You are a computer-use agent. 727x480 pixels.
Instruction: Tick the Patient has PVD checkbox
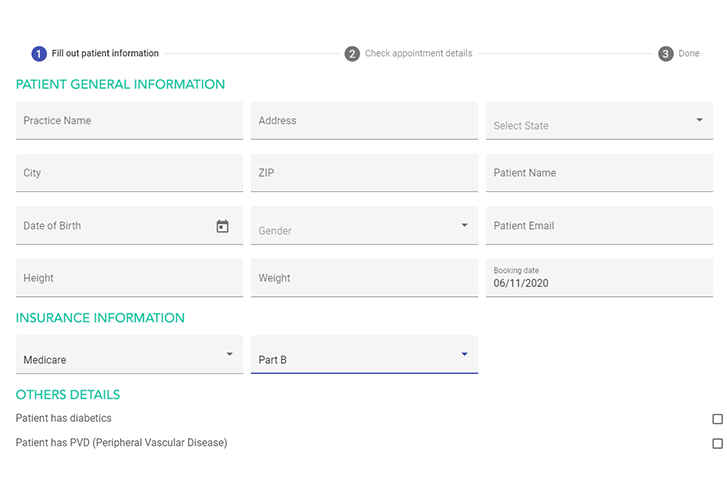(x=717, y=443)
